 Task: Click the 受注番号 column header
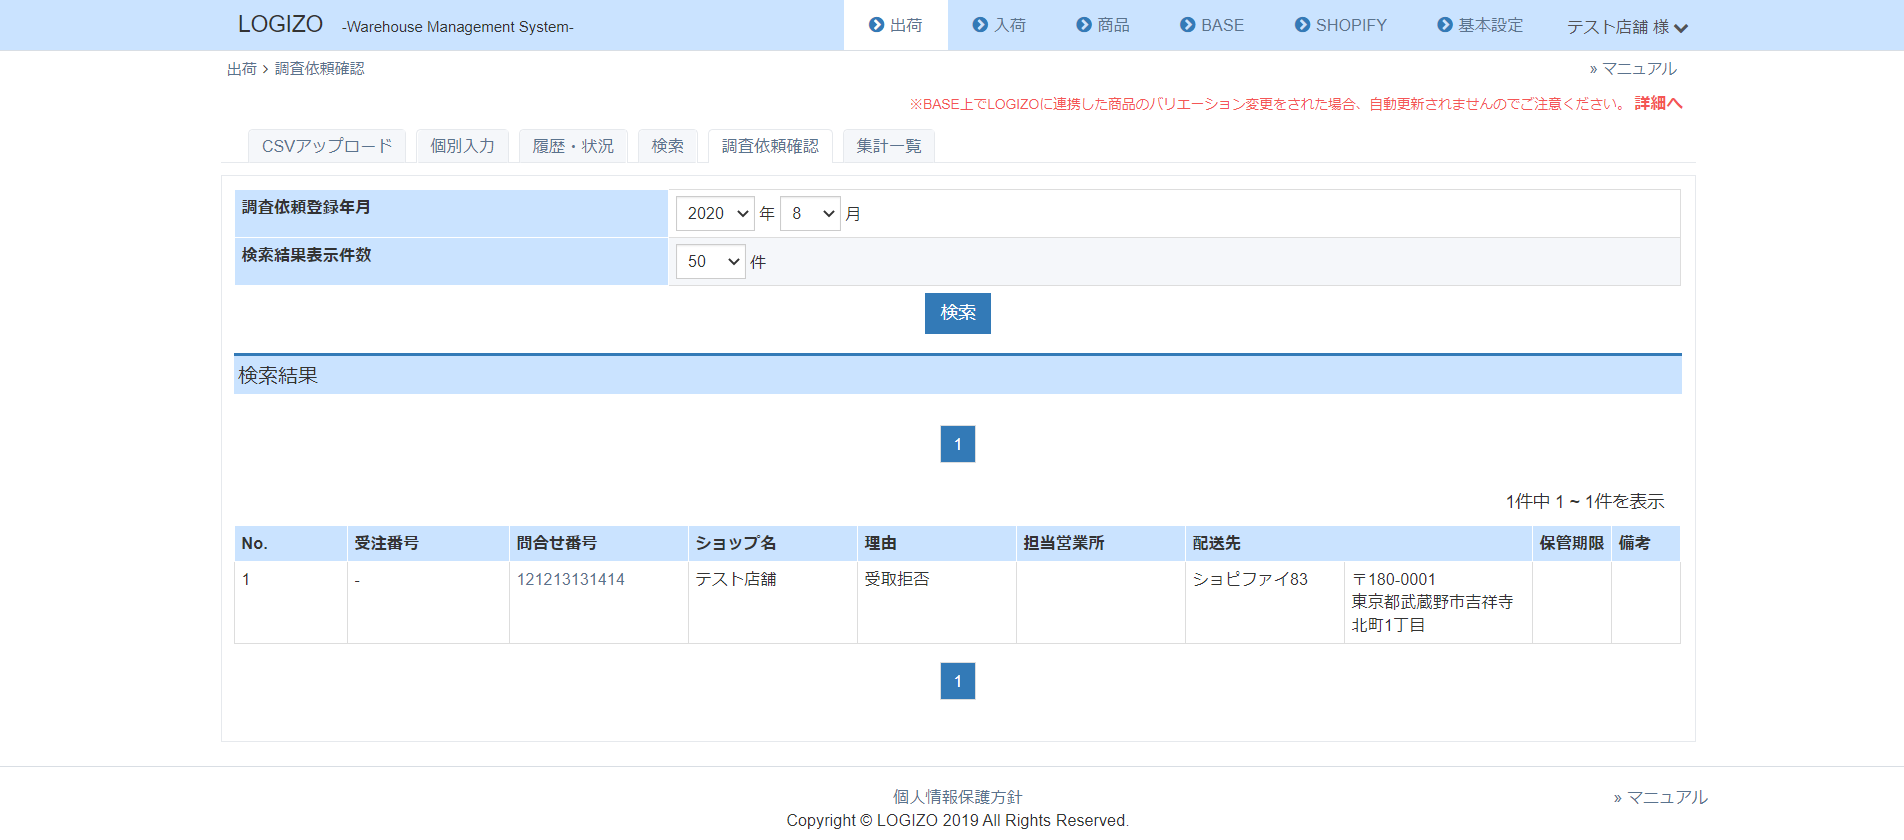428,543
